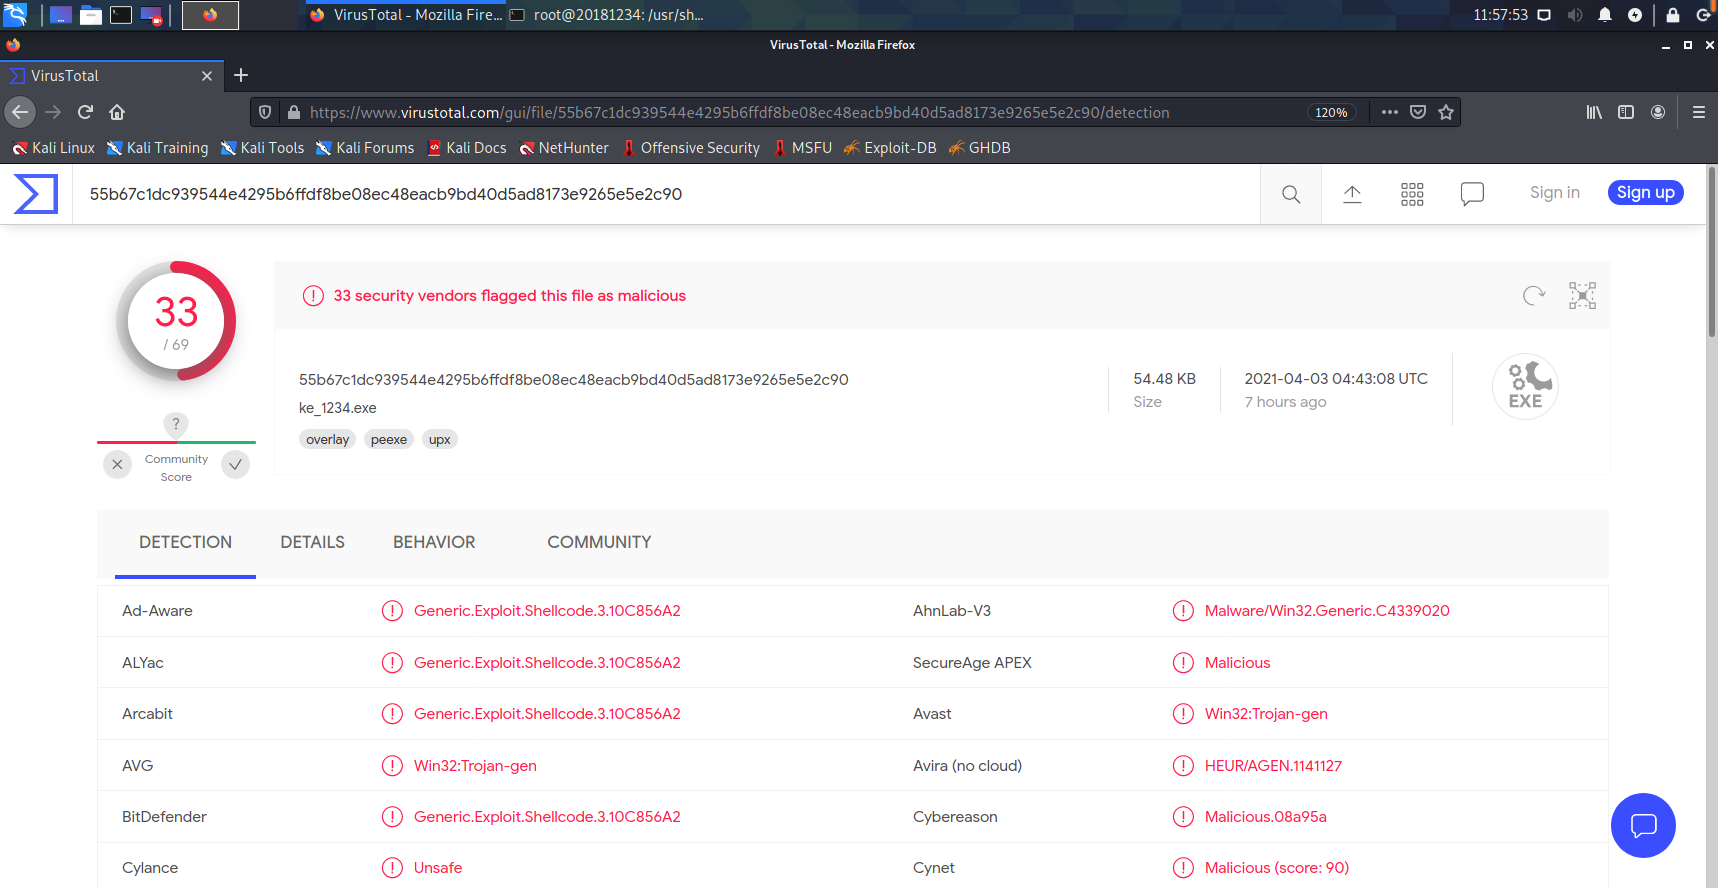This screenshot has width=1718, height=888.
Task: Open the Firefox library icon
Action: [x=1594, y=112]
